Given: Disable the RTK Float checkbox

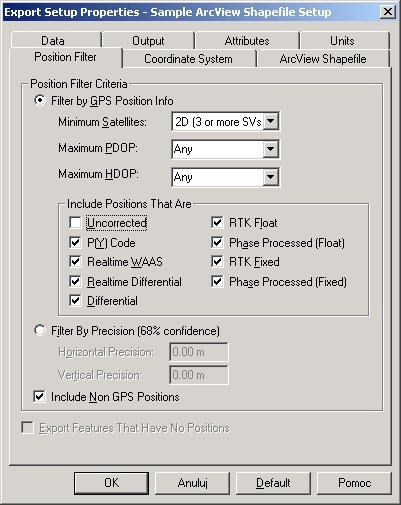Looking at the screenshot, I should point(217,223).
